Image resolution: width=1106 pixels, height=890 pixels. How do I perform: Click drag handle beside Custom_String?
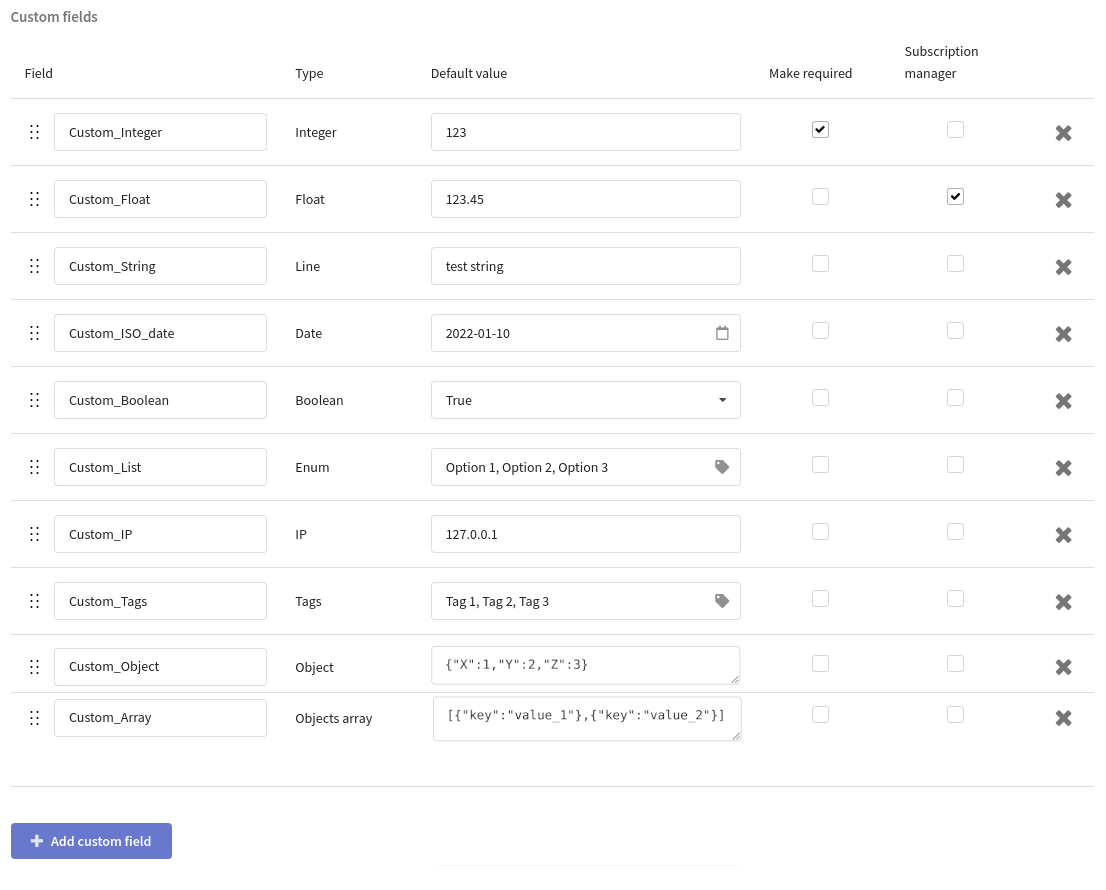(x=34, y=266)
